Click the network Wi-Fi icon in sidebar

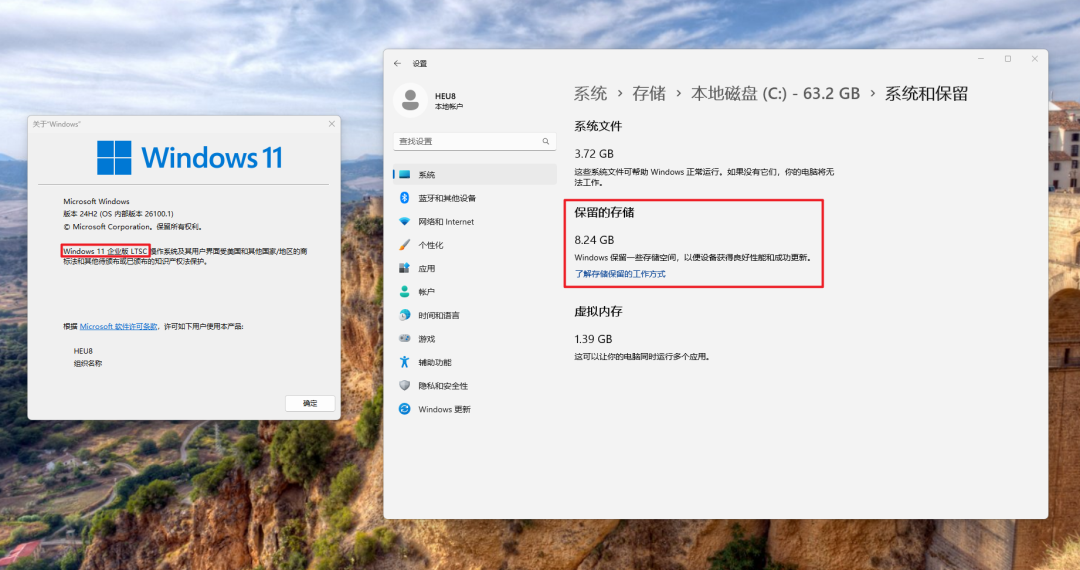[404, 222]
